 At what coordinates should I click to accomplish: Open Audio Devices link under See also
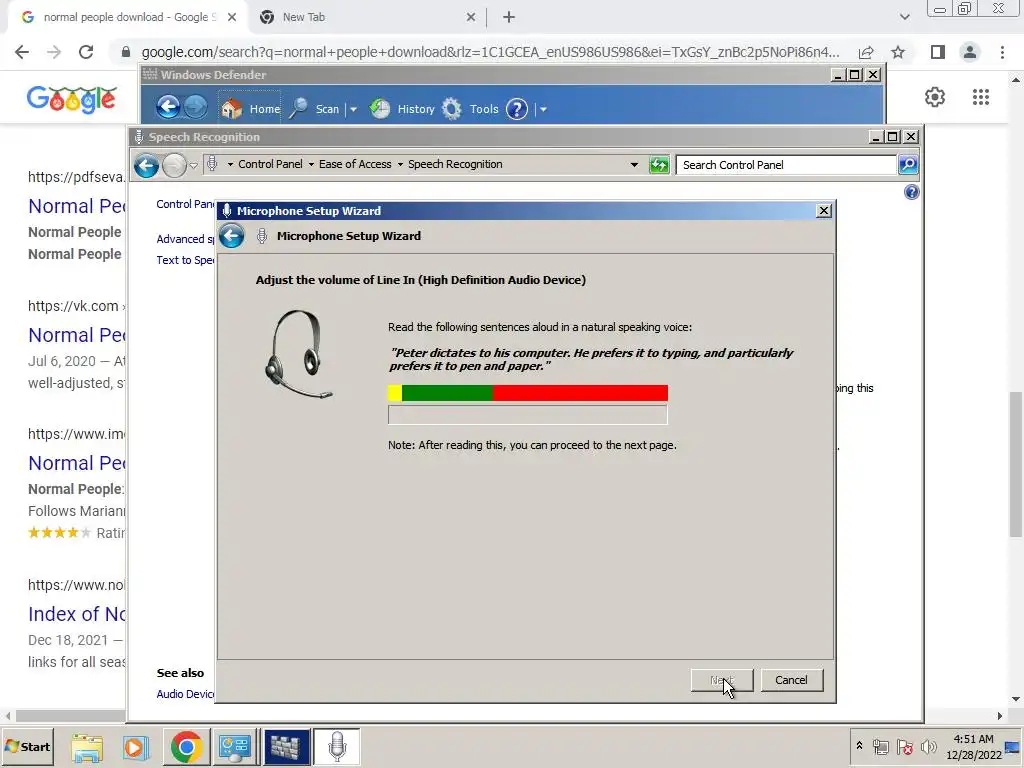185,694
